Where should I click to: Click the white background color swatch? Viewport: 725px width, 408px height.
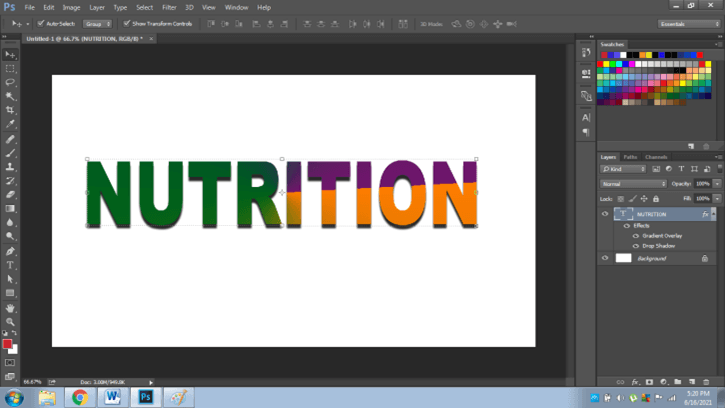[x=14, y=351]
